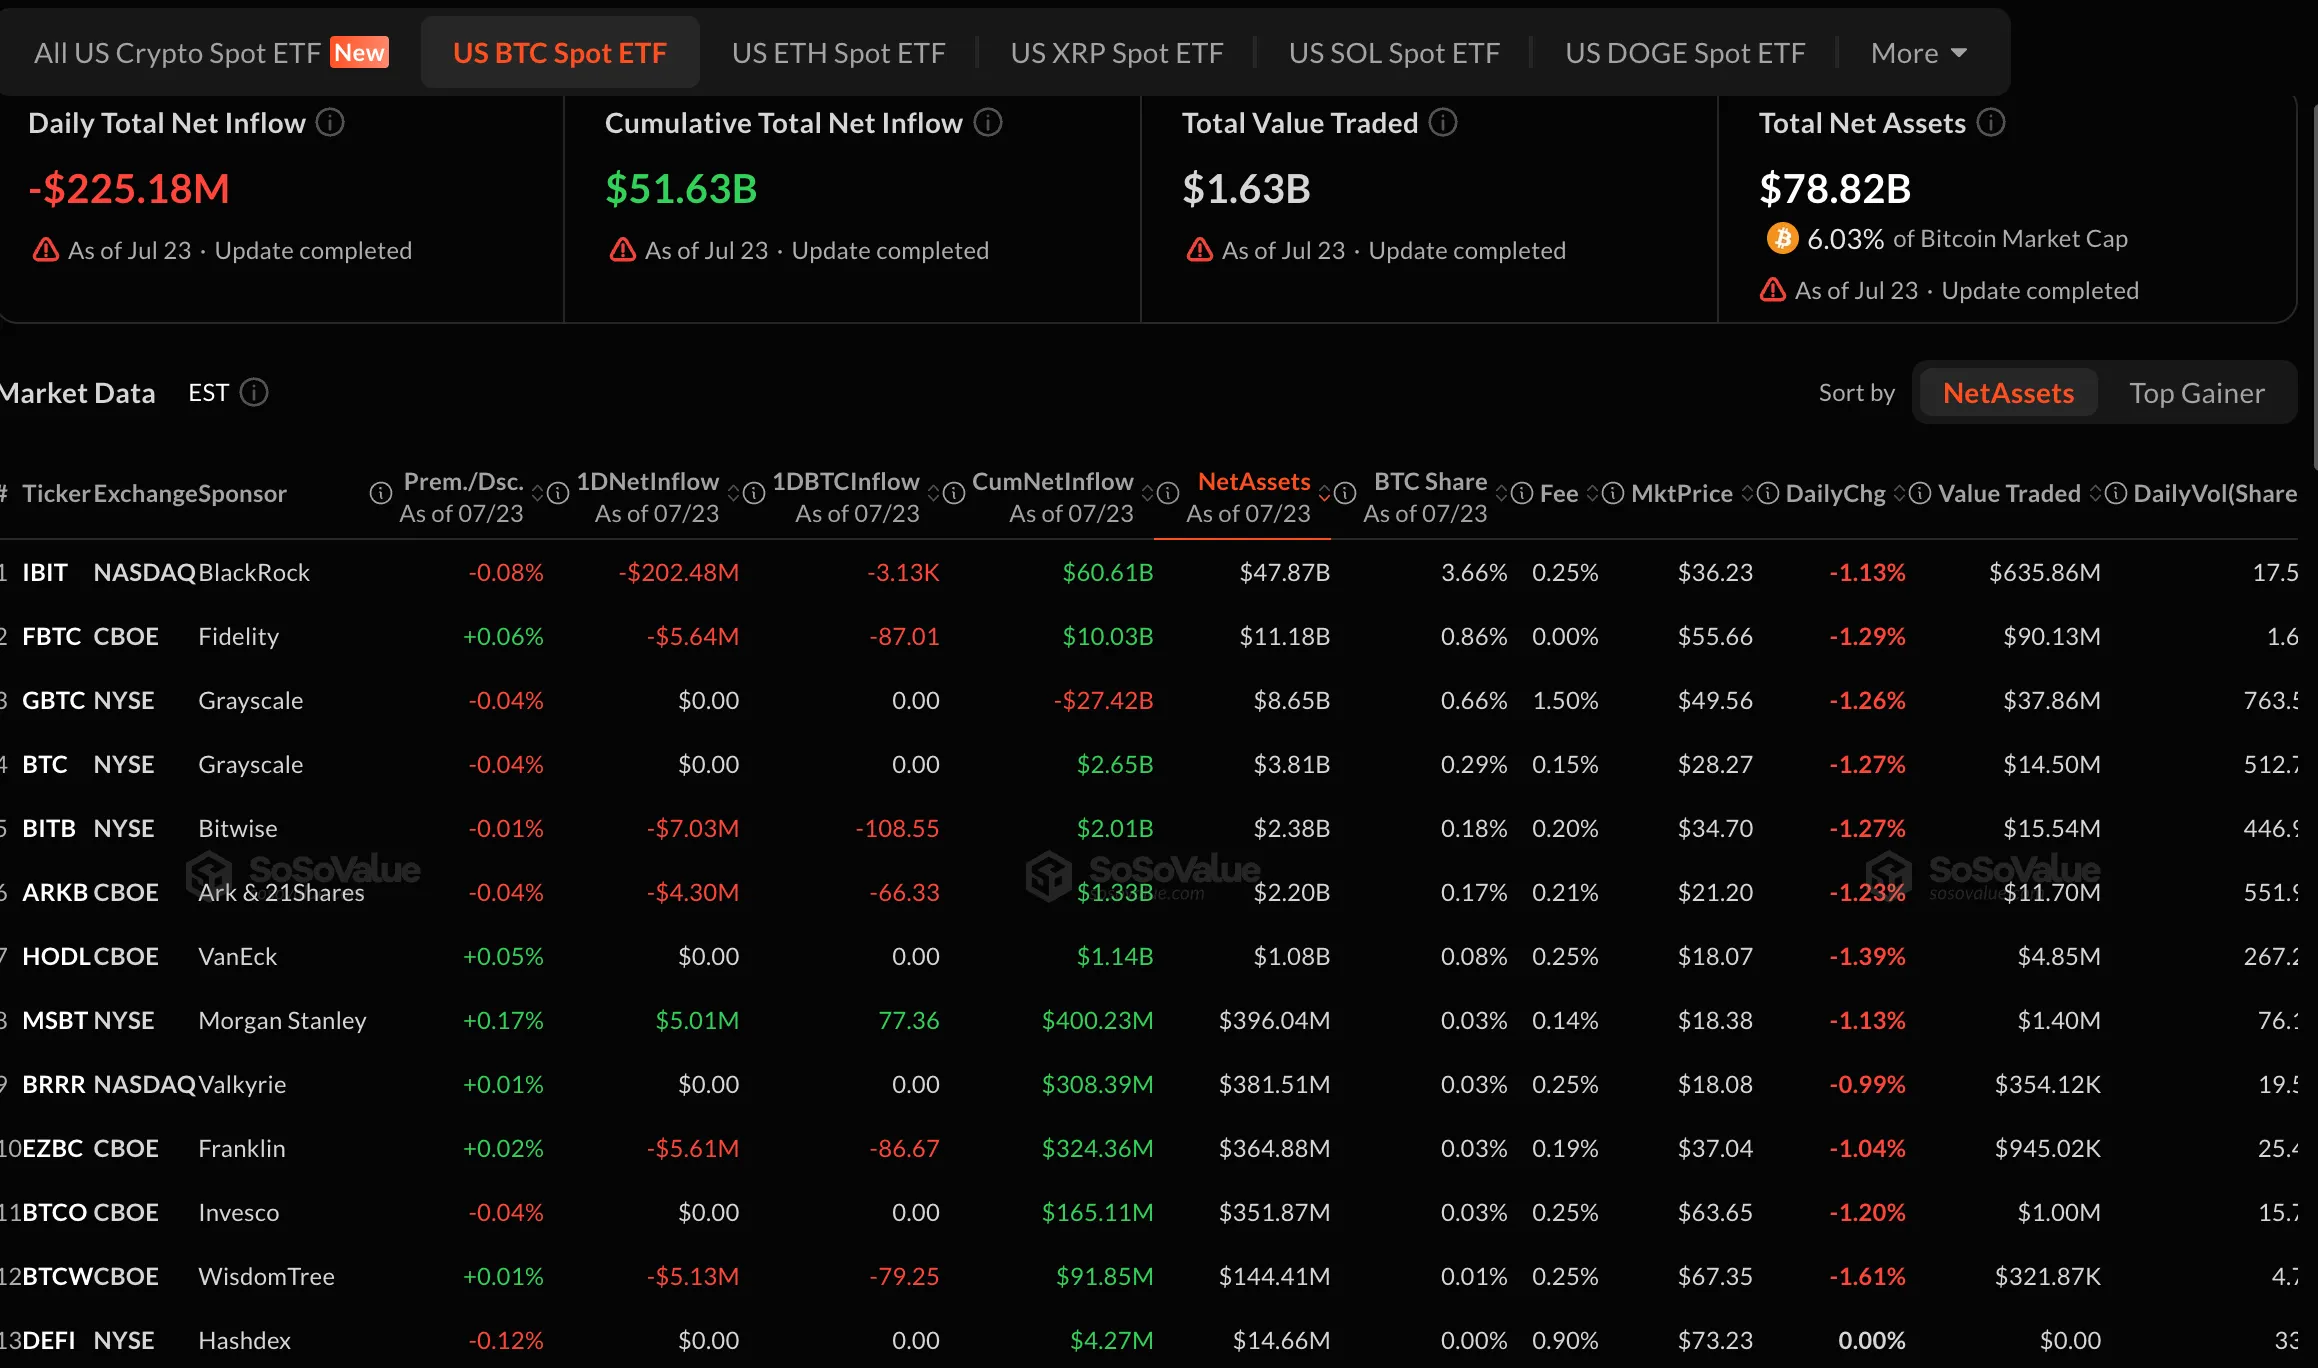The image size is (2318, 1368).
Task: Click the $78.82B total net assets value
Action: [1835, 188]
